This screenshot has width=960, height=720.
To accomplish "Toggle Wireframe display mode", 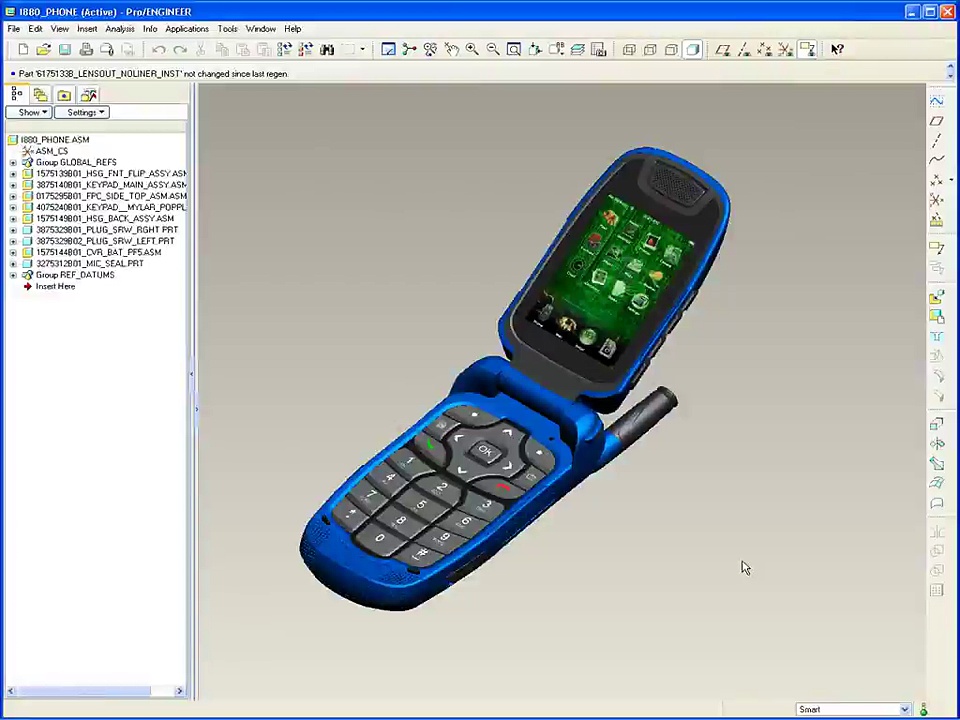I will (629, 49).
